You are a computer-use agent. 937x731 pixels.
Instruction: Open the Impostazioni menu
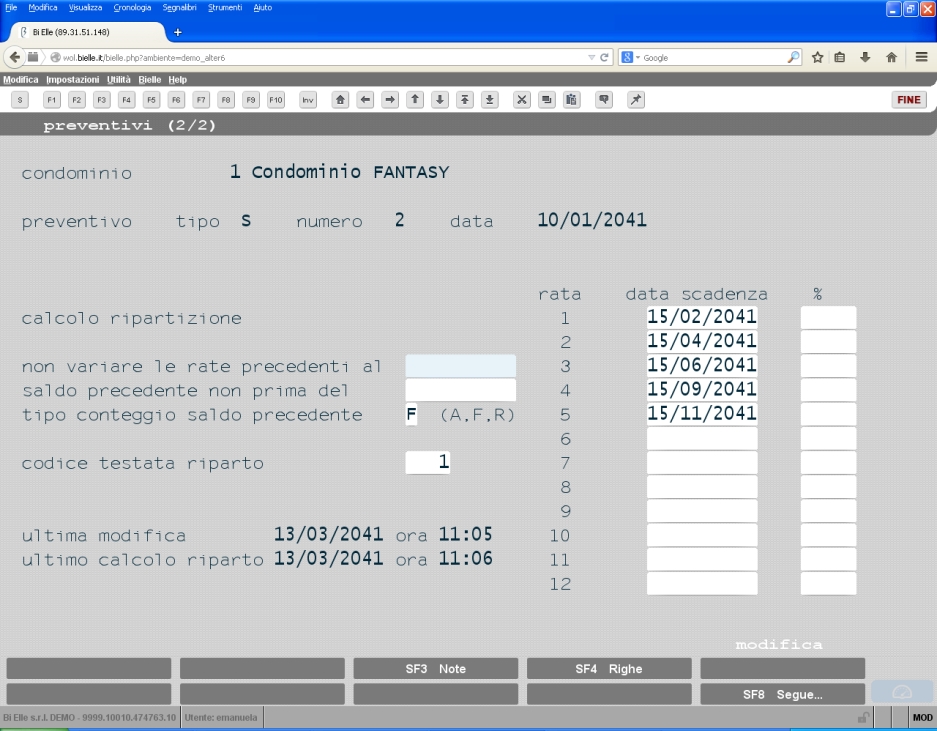click(73, 79)
